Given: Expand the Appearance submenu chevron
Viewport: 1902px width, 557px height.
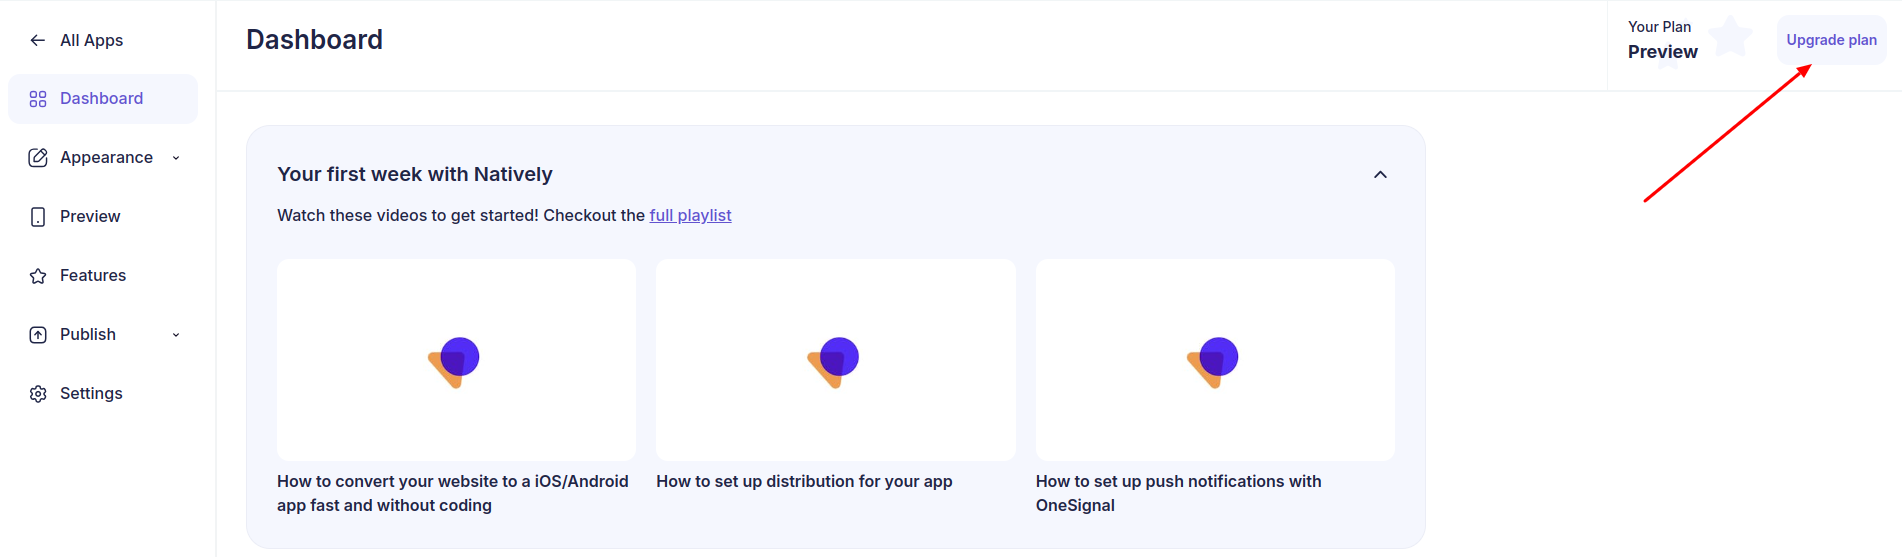Looking at the screenshot, I should click(176, 158).
